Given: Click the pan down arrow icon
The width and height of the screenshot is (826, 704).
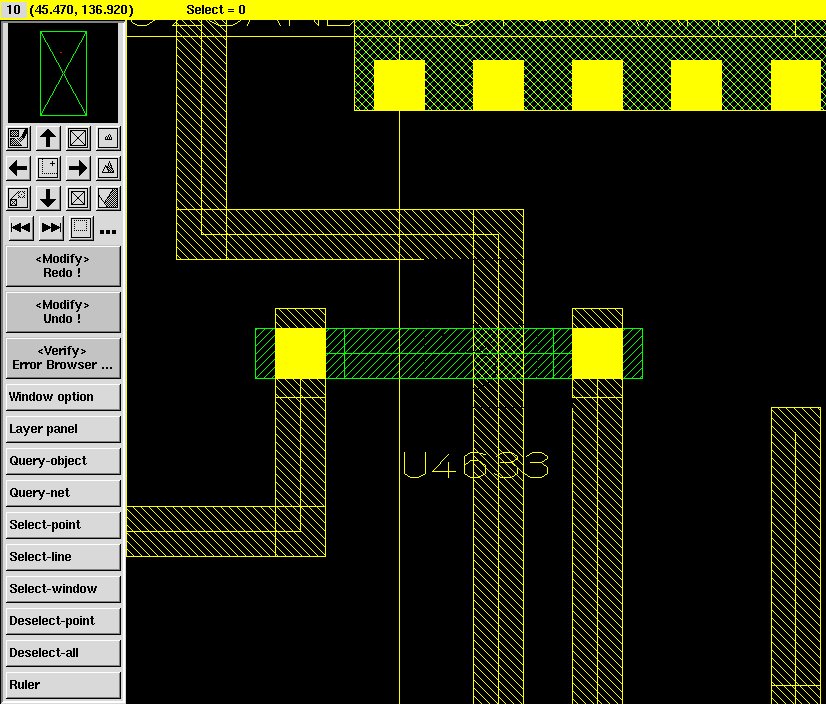Looking at the screenshot, I should (x=48, y=198).
